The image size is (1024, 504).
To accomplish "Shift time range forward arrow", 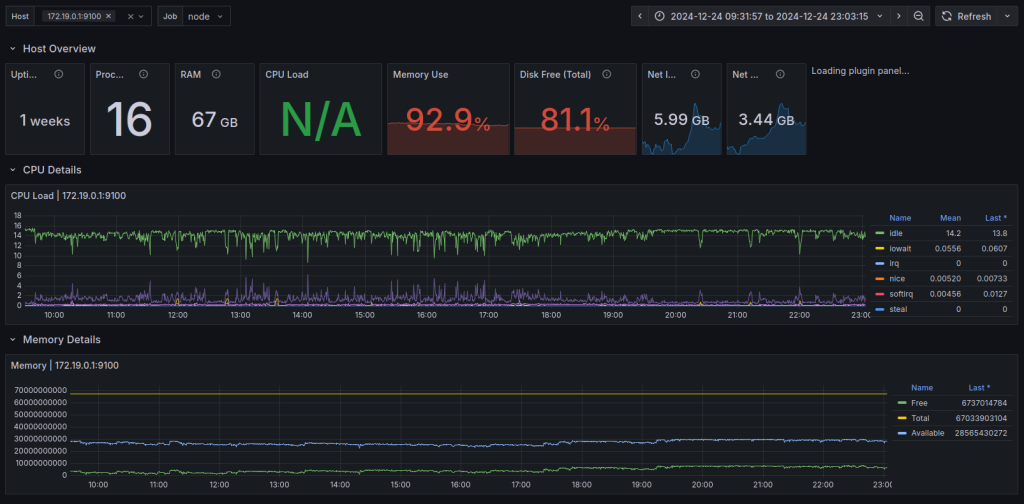I will (x=899, y=16).
